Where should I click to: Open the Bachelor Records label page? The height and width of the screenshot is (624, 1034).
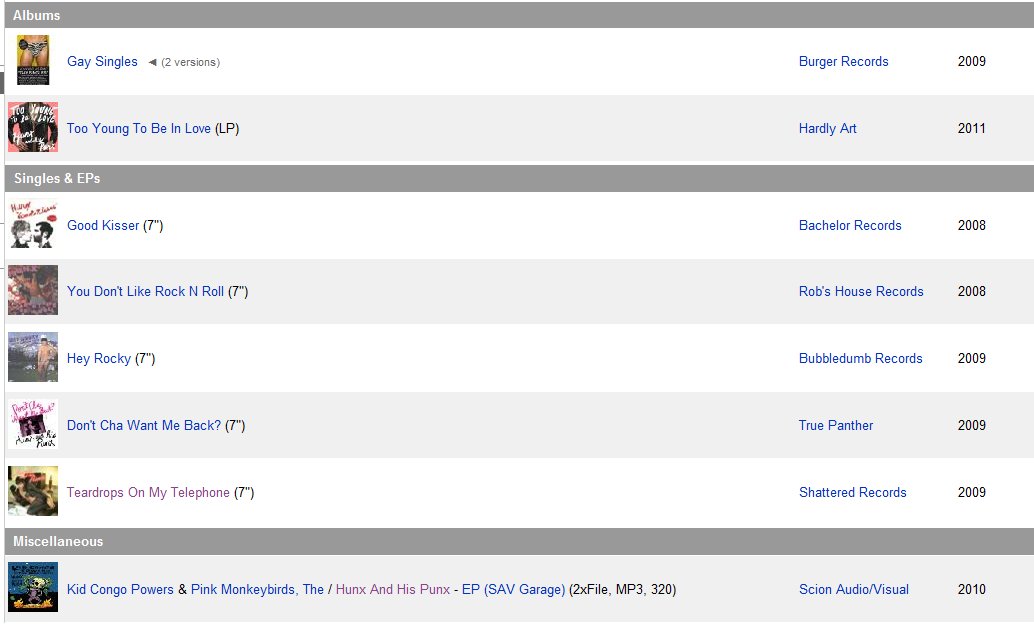[850, 225]
